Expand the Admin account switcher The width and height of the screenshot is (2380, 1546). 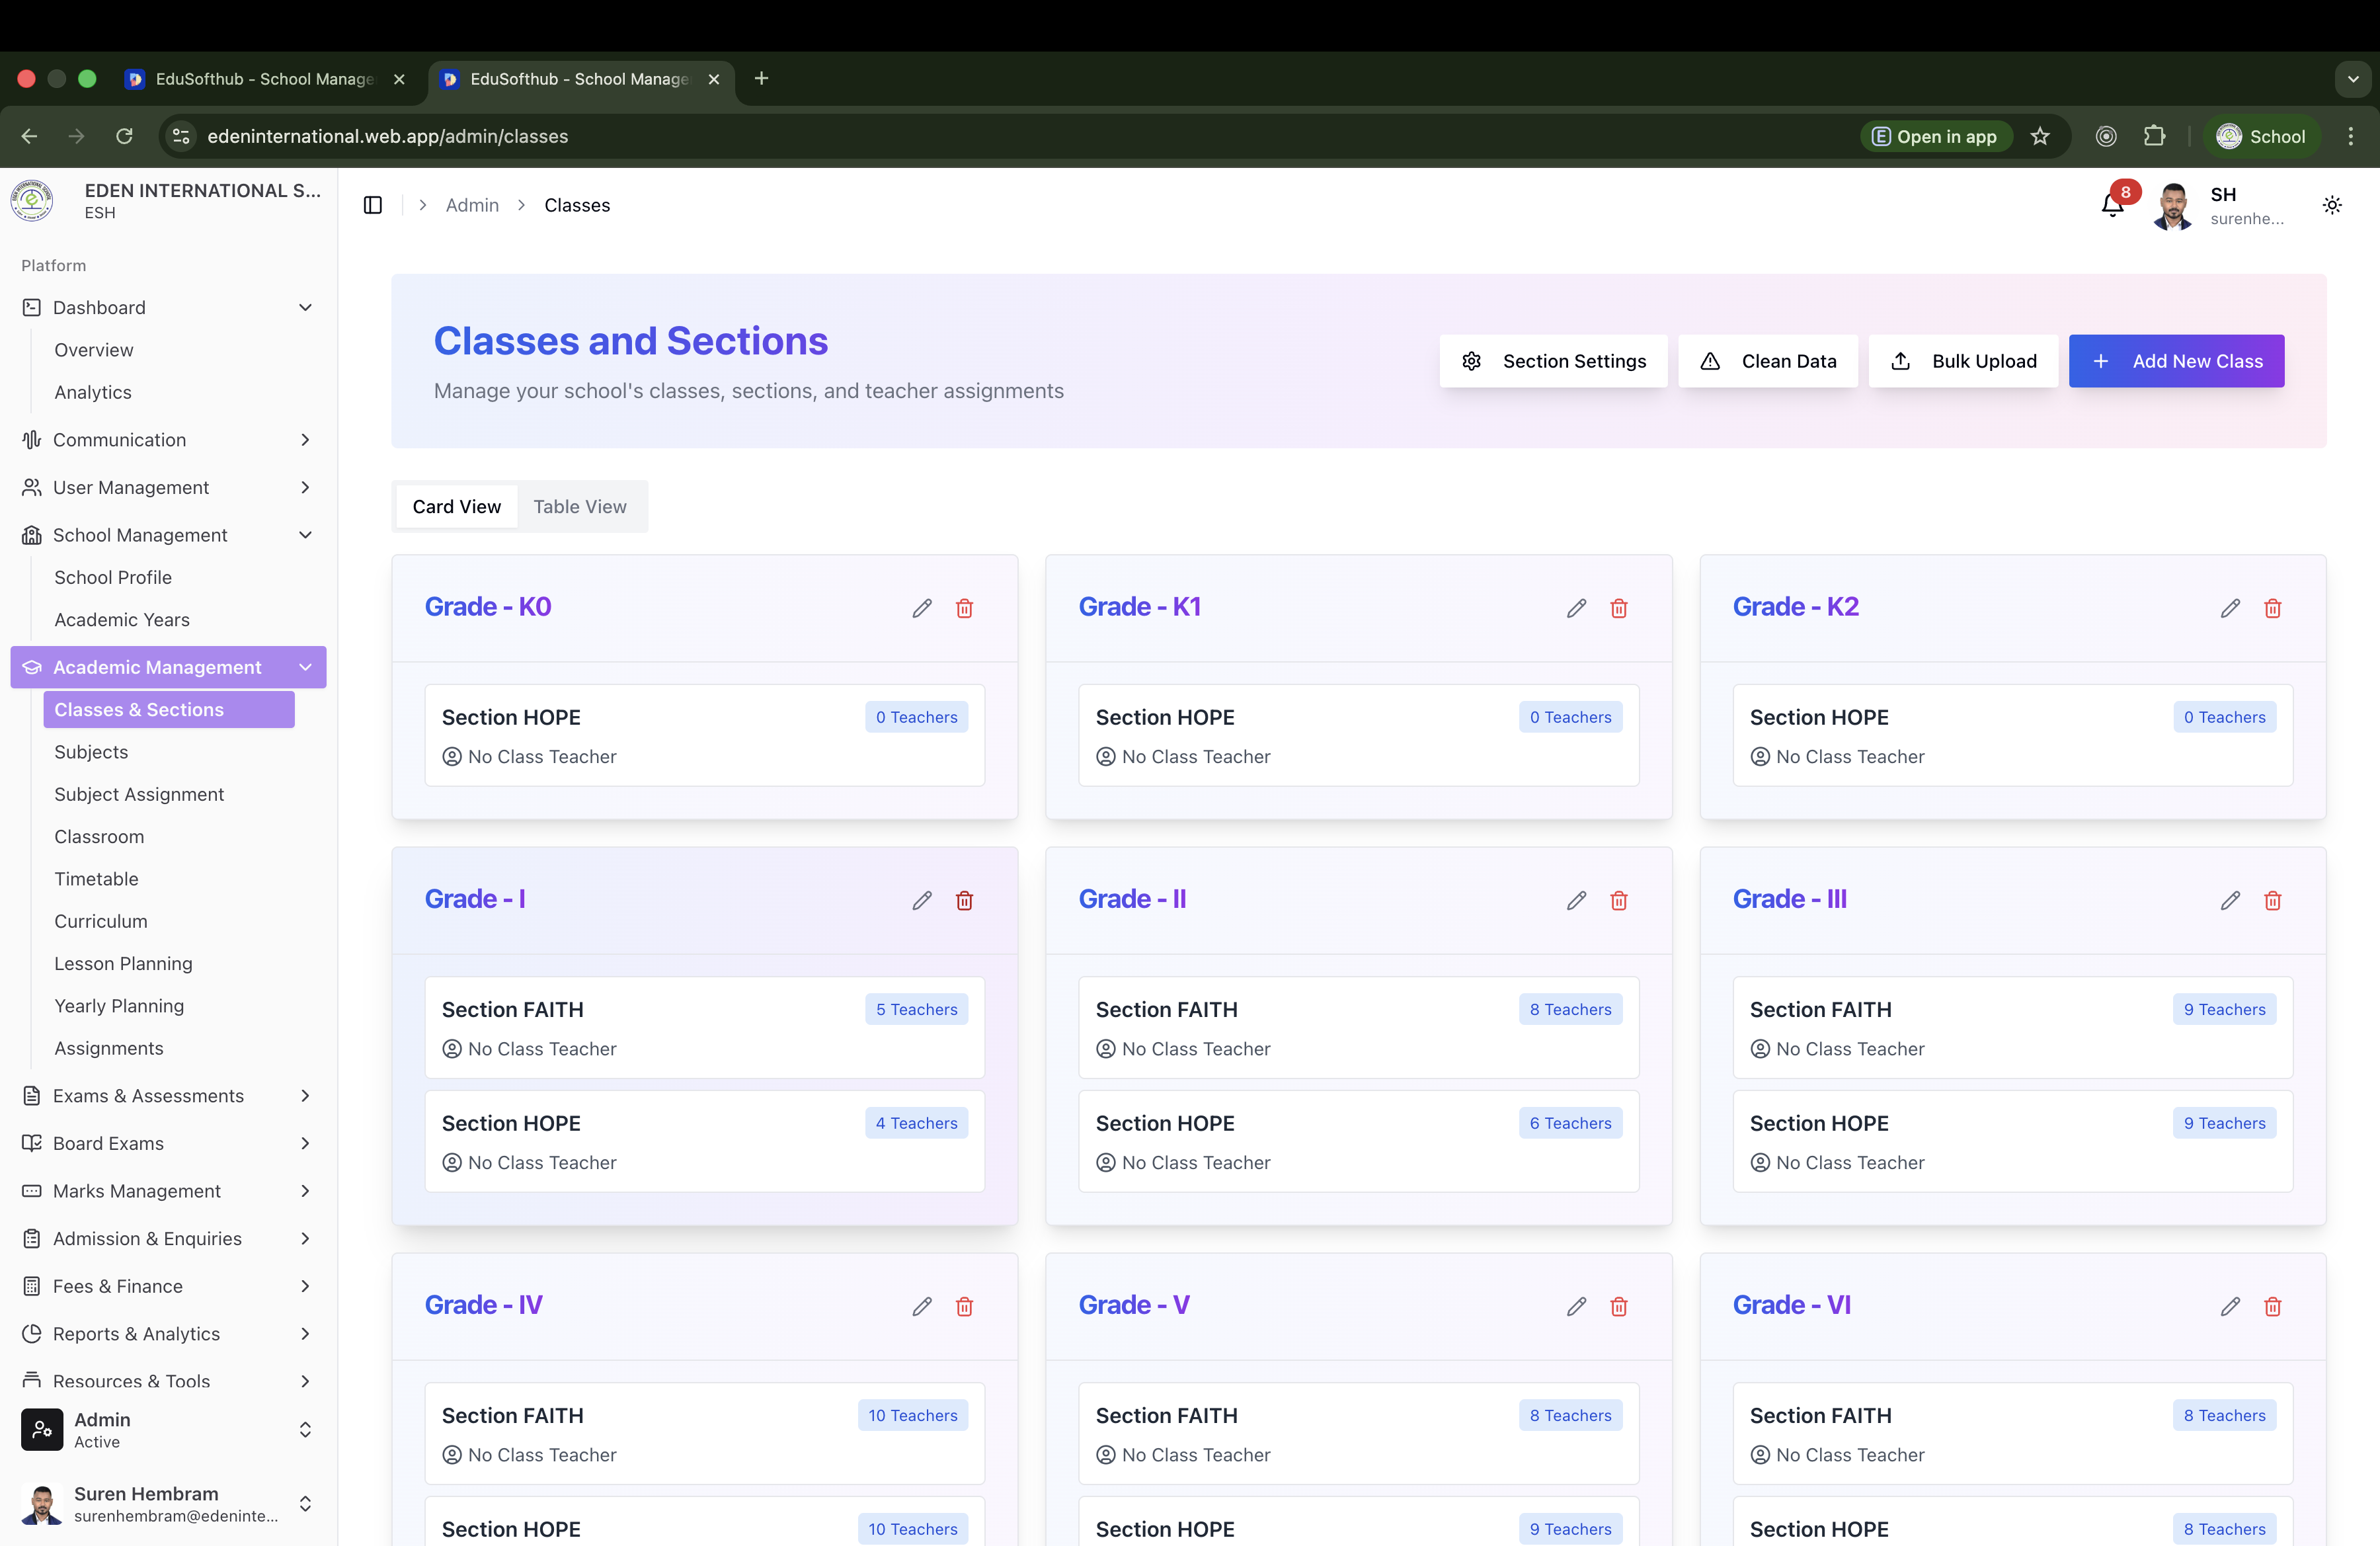[305, 1430]
